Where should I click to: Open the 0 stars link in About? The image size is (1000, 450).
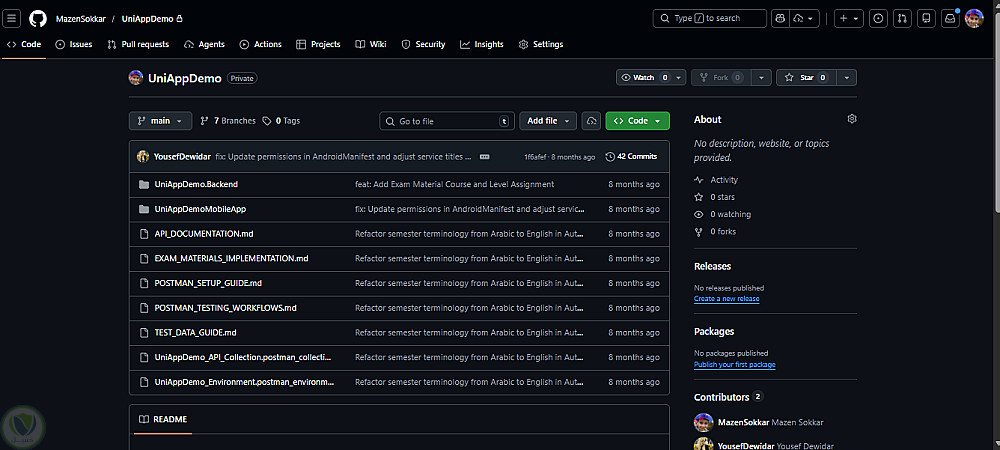point(714,197)
